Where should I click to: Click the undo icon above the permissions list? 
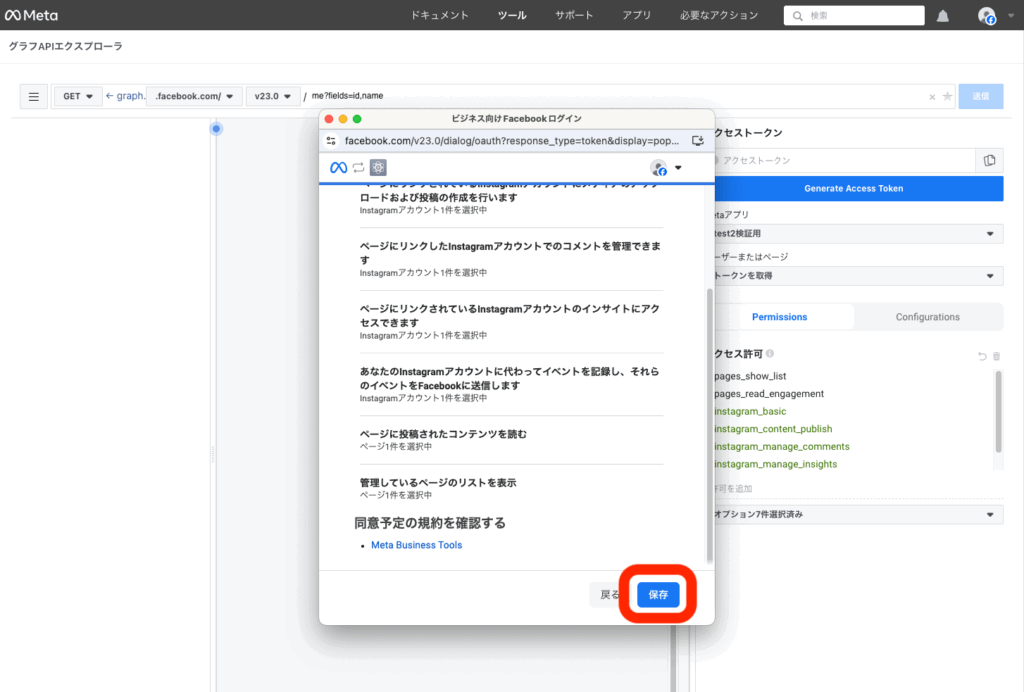click(982, 356)
